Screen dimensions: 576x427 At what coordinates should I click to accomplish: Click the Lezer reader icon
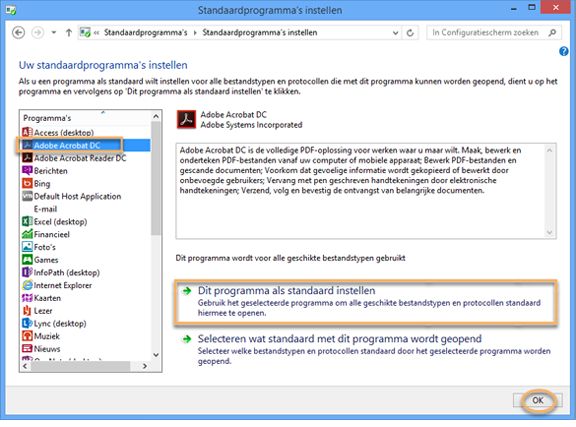coord(27,311)
